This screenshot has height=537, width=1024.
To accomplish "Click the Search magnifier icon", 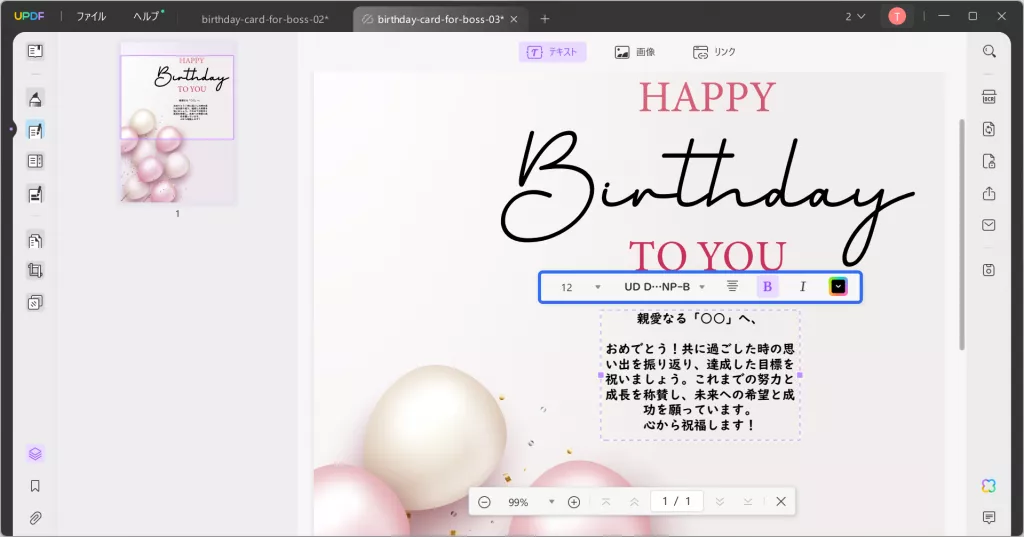I will point(989,51).
